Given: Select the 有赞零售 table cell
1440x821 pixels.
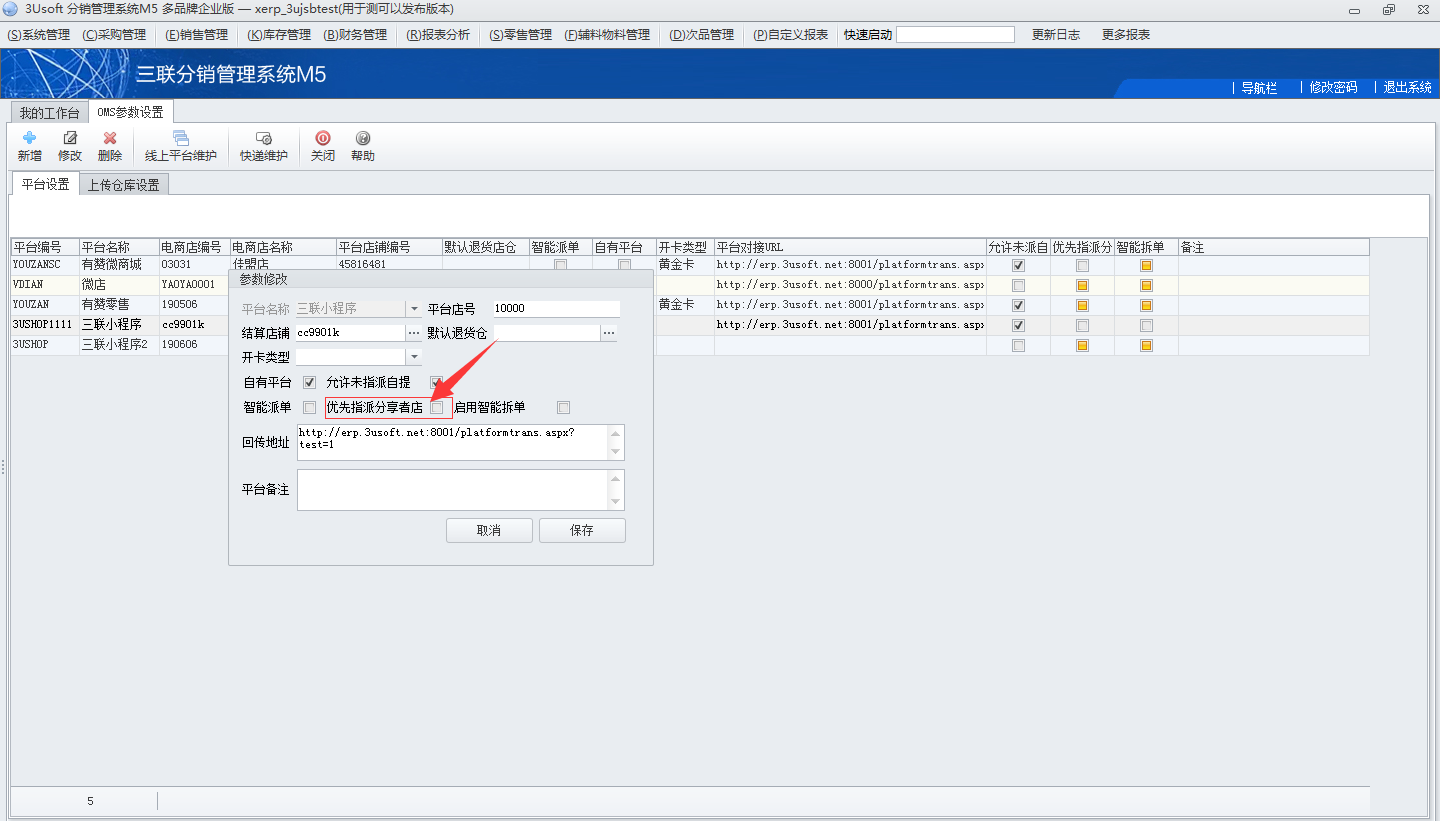Looking at the screenshot, I should (x=119, y=305).
